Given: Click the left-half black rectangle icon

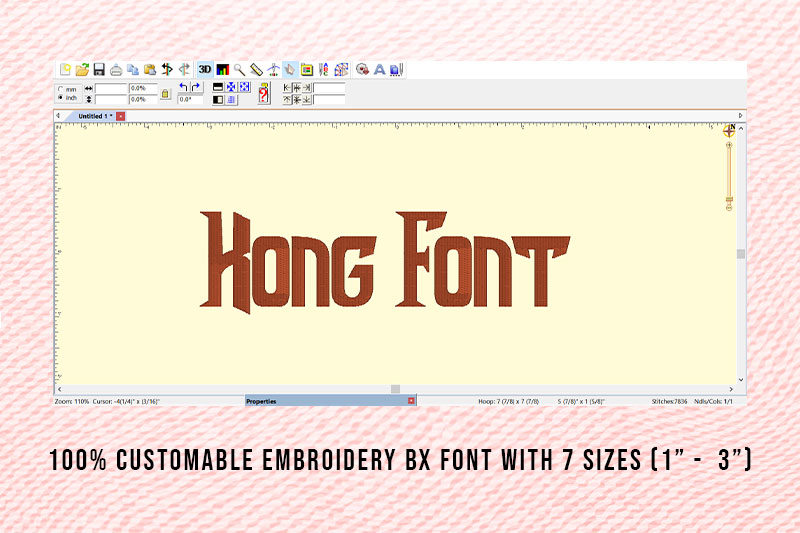Looking at the screenshot, I should click(x=218, y=99).
